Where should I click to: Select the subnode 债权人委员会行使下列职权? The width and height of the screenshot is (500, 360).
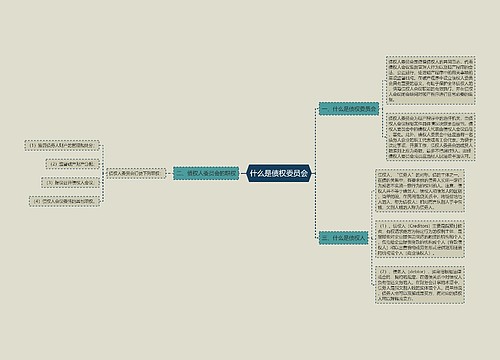tap(136, 173)
